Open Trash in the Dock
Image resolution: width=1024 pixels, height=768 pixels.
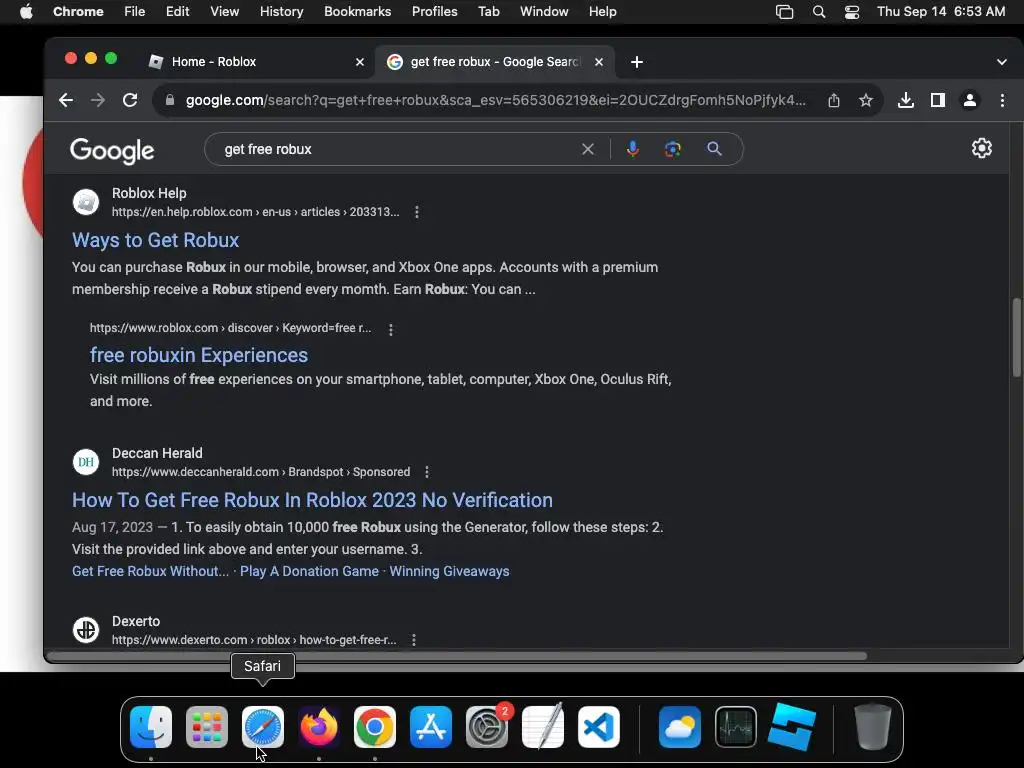[872, 726]
